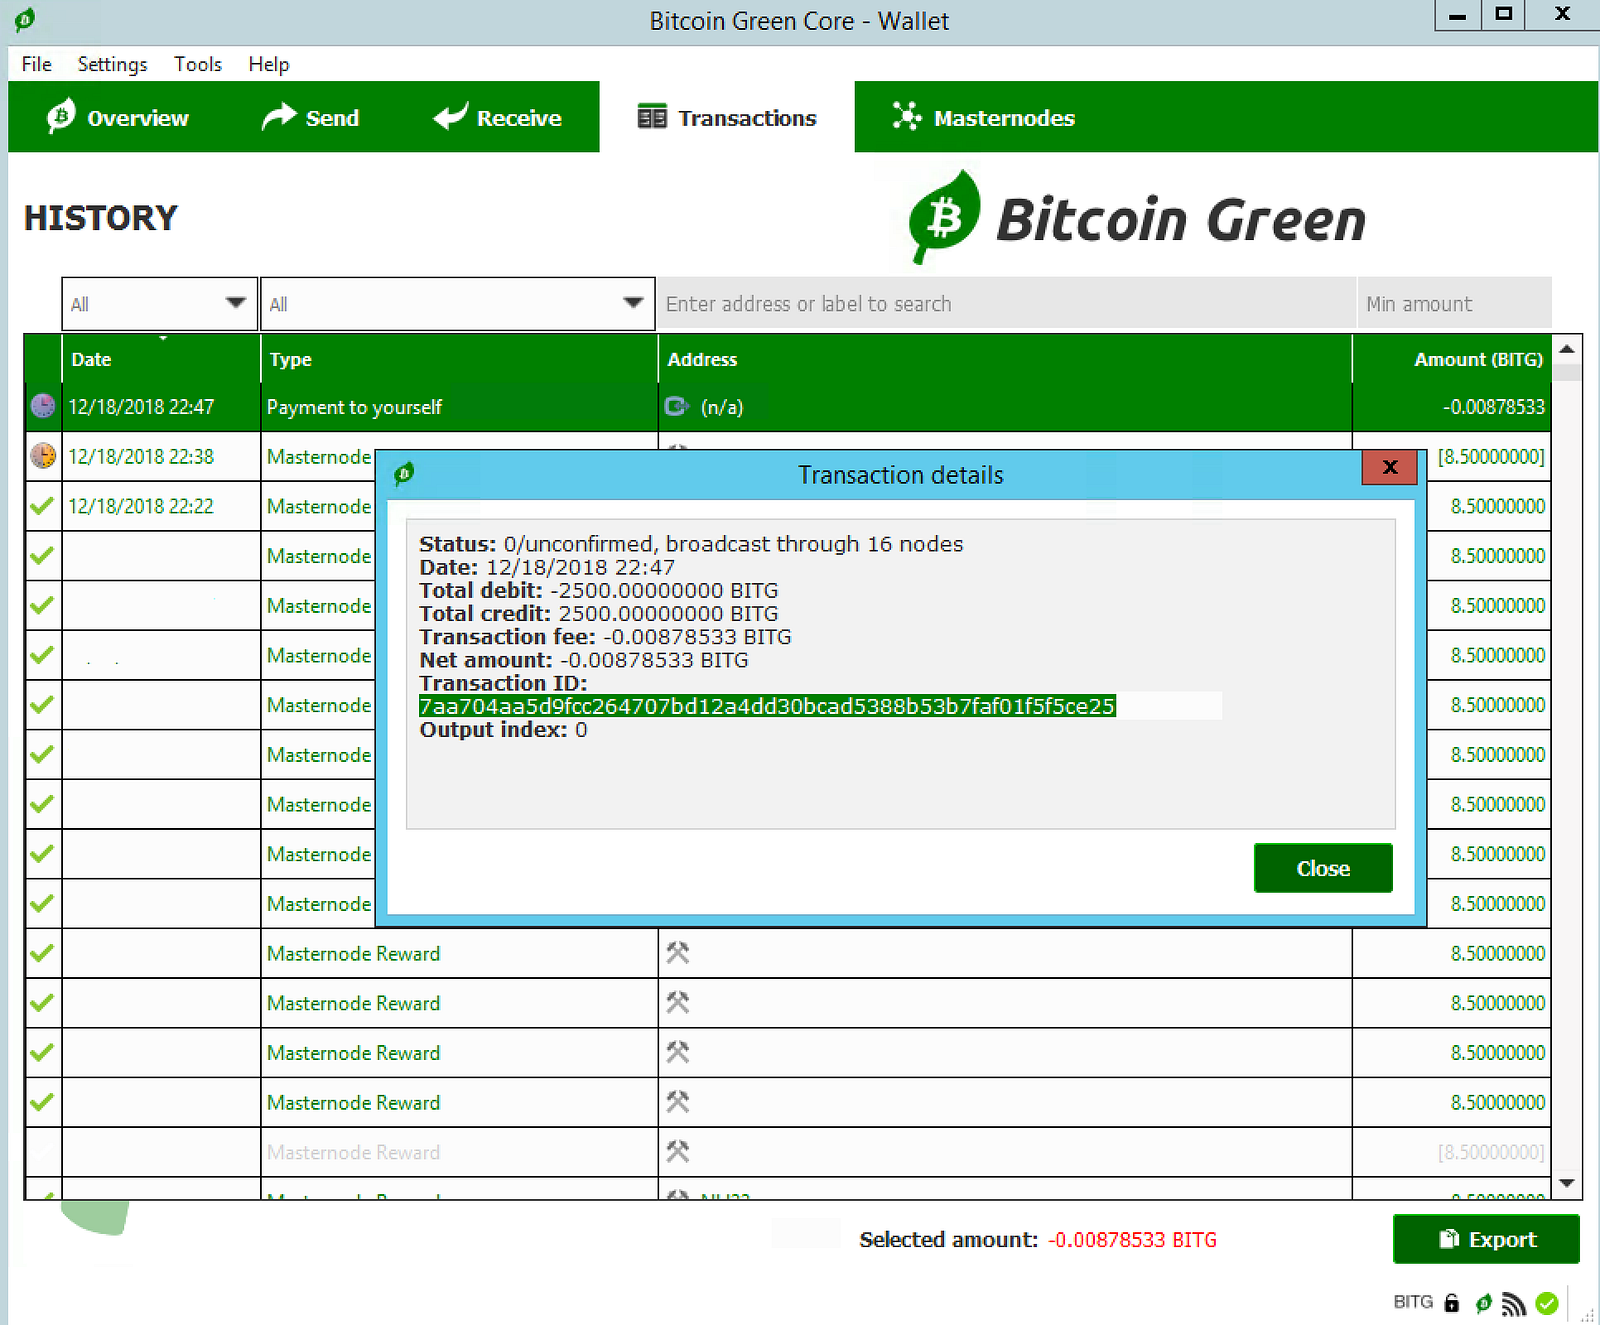Open the Settings menu
Viewport: 1600px width, 1325px height.
[112, 64]
